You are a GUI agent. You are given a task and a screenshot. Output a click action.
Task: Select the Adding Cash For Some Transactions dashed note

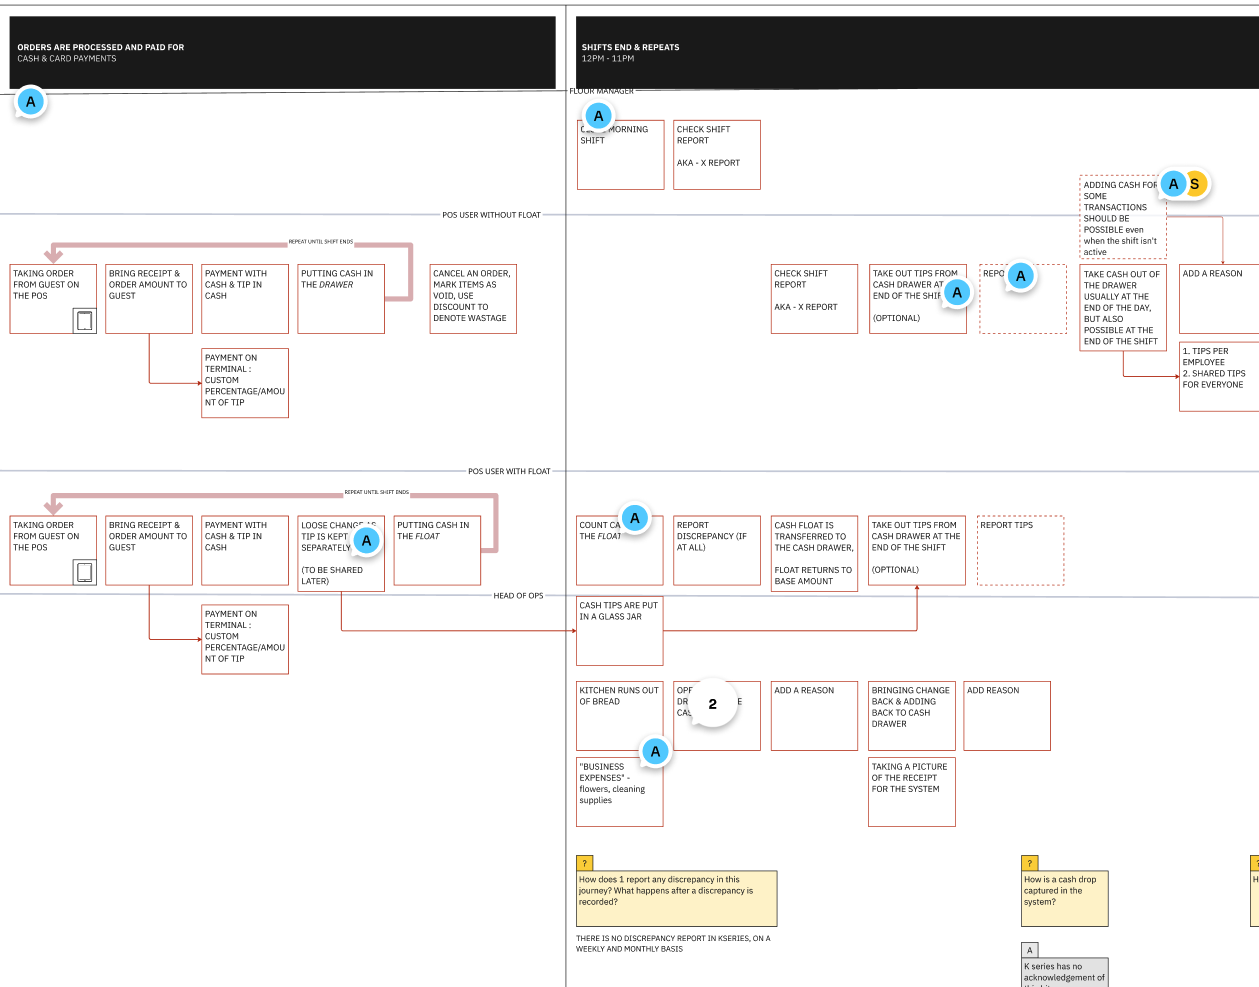coord(1123,217)
